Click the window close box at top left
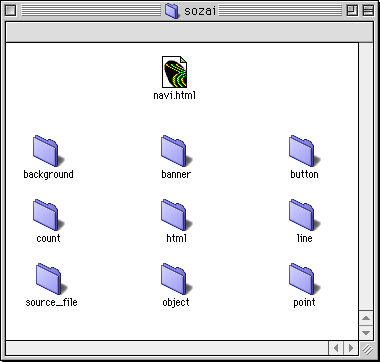 (x=11, y=11)
